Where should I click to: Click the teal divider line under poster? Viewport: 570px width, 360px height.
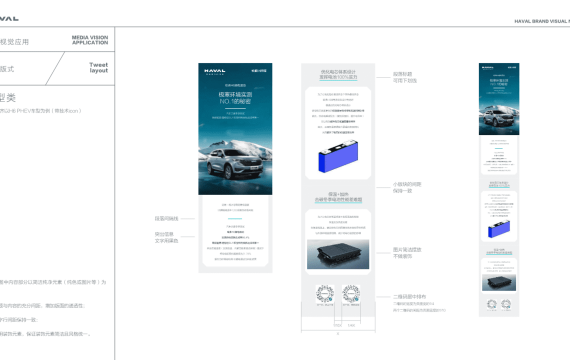click(x=235, y=219)
